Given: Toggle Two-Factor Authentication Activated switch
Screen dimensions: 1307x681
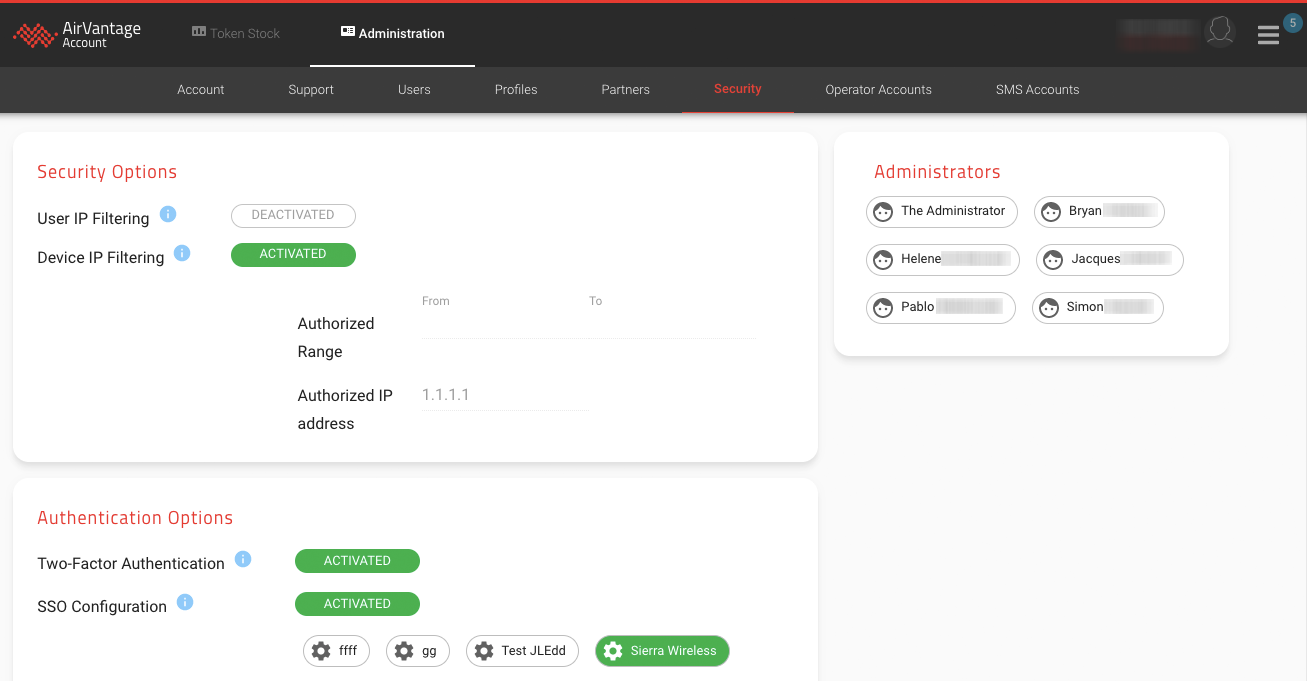Looking at the screenshot, I should (357, 561).
